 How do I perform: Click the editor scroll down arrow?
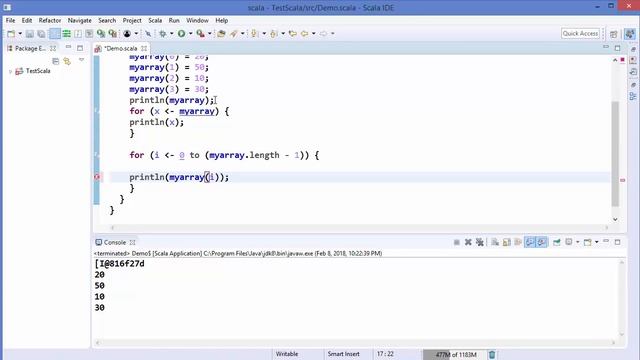[x=615, y=220]
